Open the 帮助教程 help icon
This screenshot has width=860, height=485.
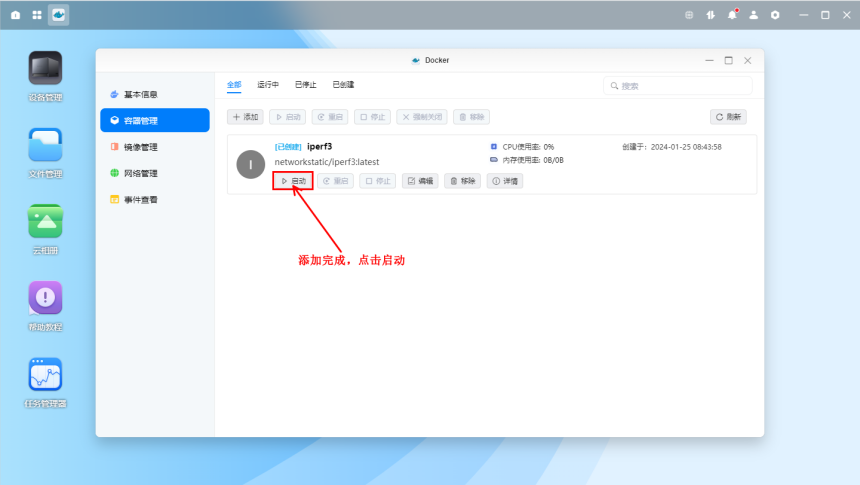(x=46, y=298)
